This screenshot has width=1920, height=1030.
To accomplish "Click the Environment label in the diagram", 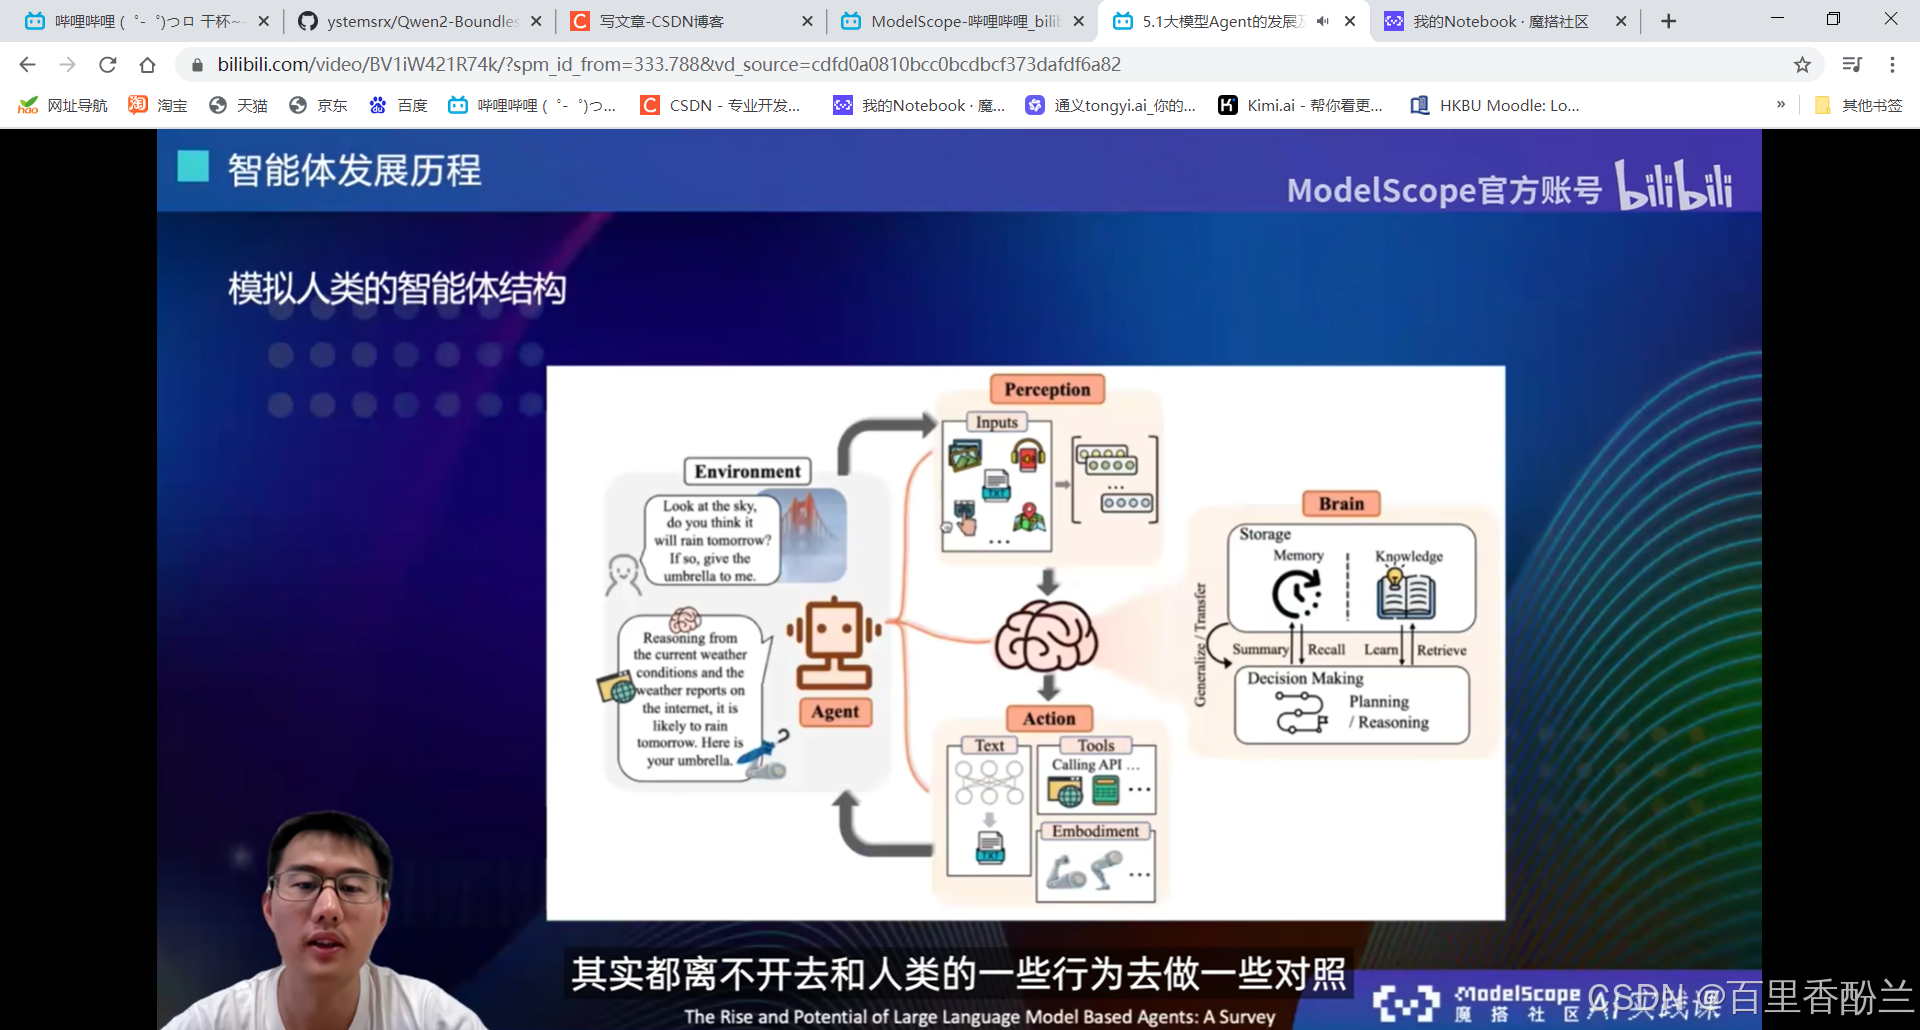I will (x=747, y=471).
